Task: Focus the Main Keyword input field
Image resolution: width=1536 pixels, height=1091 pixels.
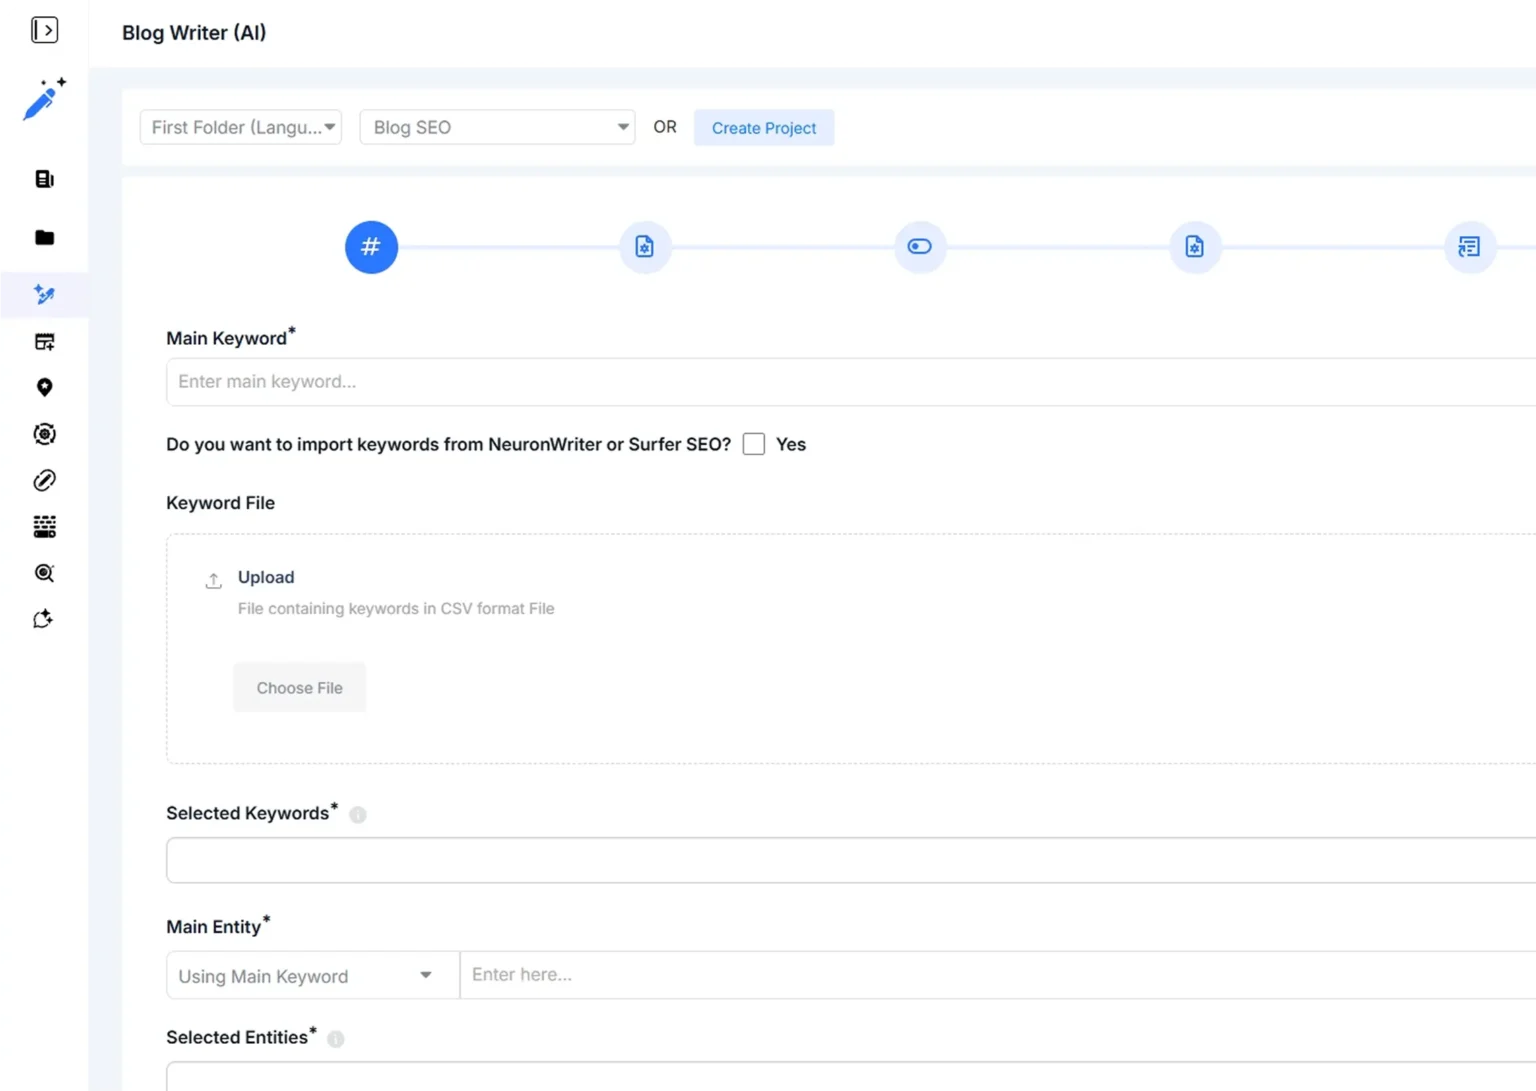Action: coord(851,382)
